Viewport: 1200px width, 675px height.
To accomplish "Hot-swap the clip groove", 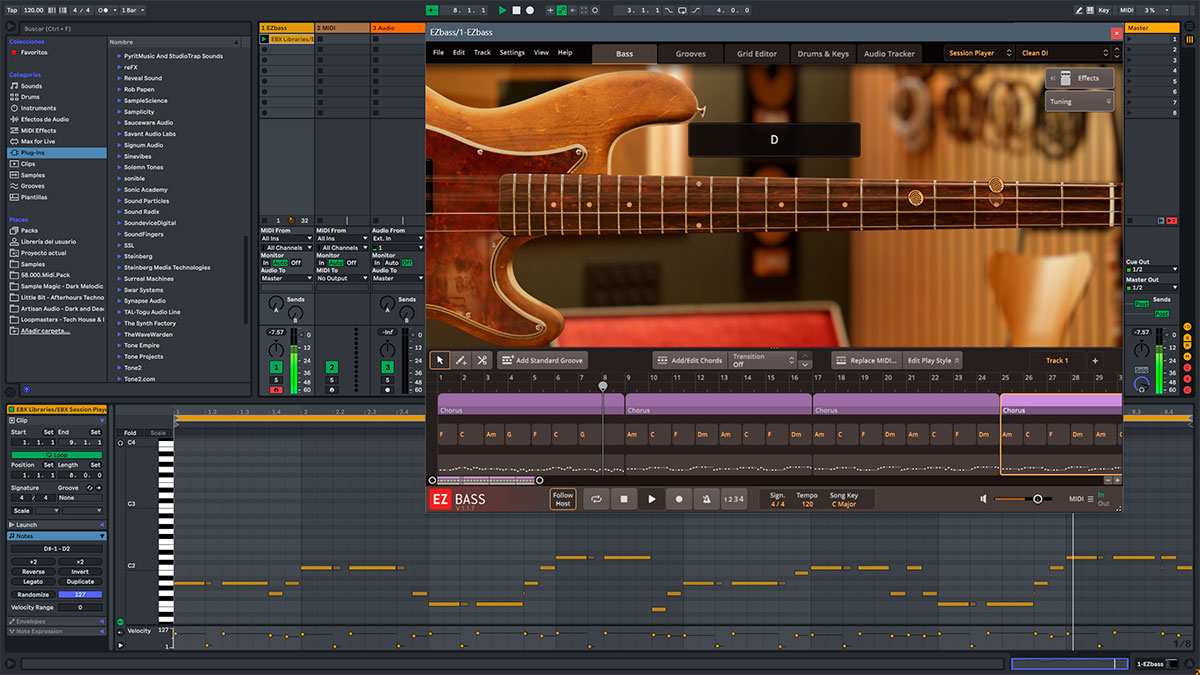I will [x=89, y=488].
